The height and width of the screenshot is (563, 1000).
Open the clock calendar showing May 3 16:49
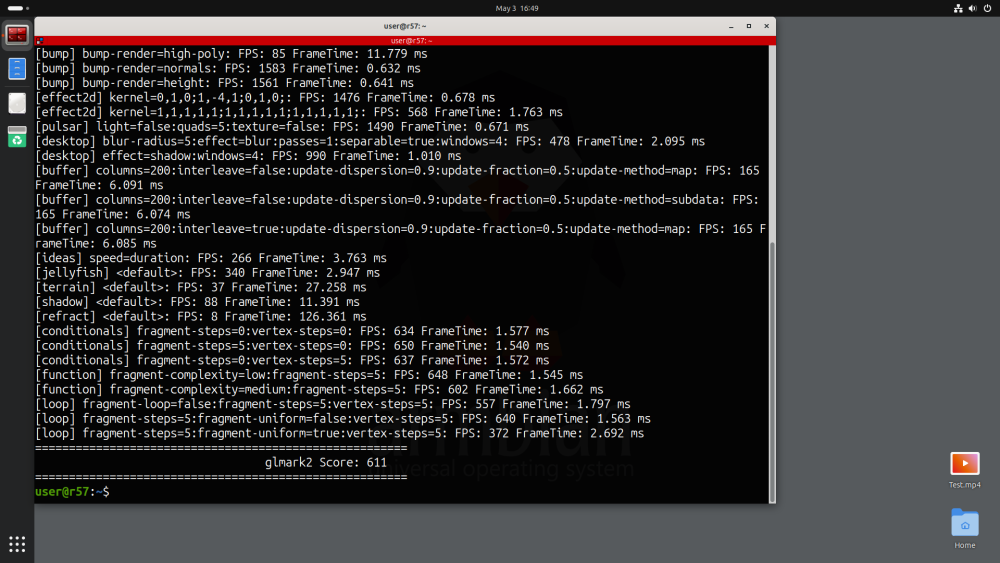[x=517, y=8]
